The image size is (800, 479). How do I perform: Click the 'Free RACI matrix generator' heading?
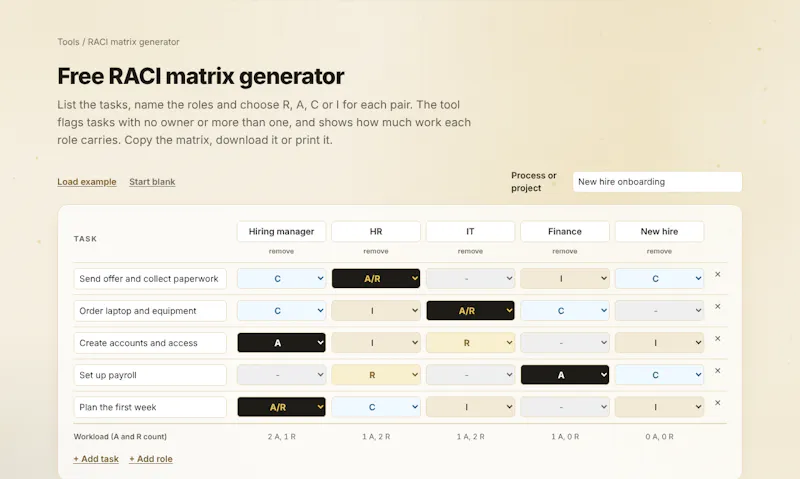point(201,76)
